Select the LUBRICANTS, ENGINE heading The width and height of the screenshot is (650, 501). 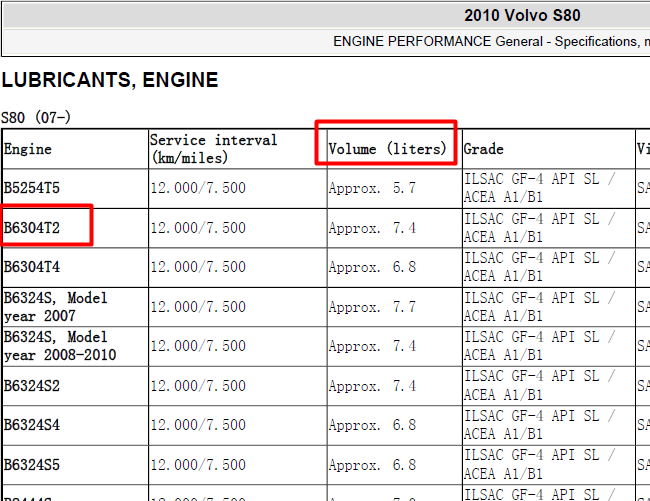point(110,80)
